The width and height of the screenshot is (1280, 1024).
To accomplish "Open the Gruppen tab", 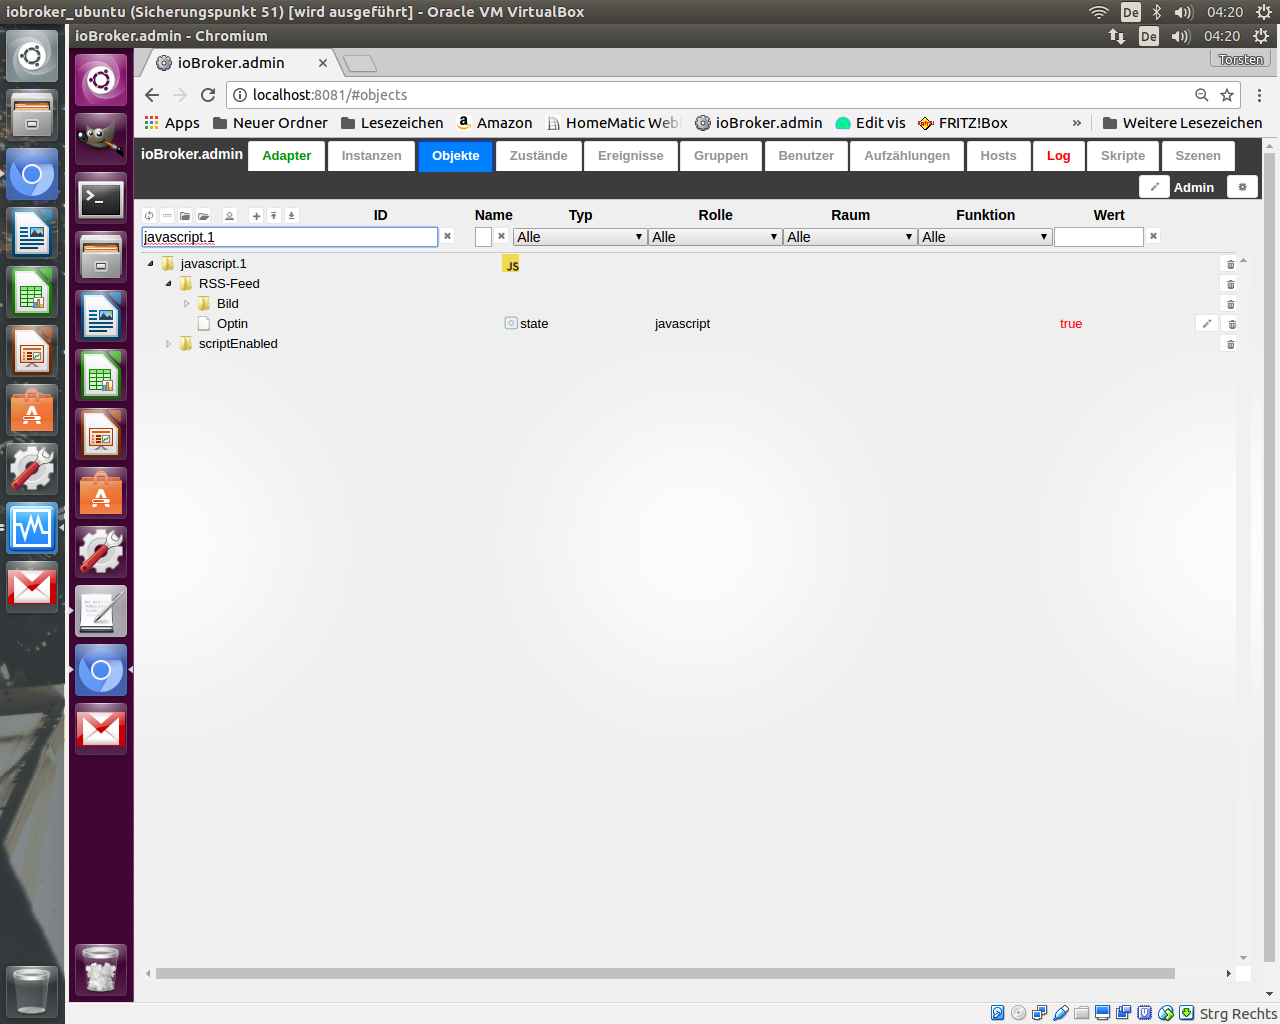I will click(721, 156).
